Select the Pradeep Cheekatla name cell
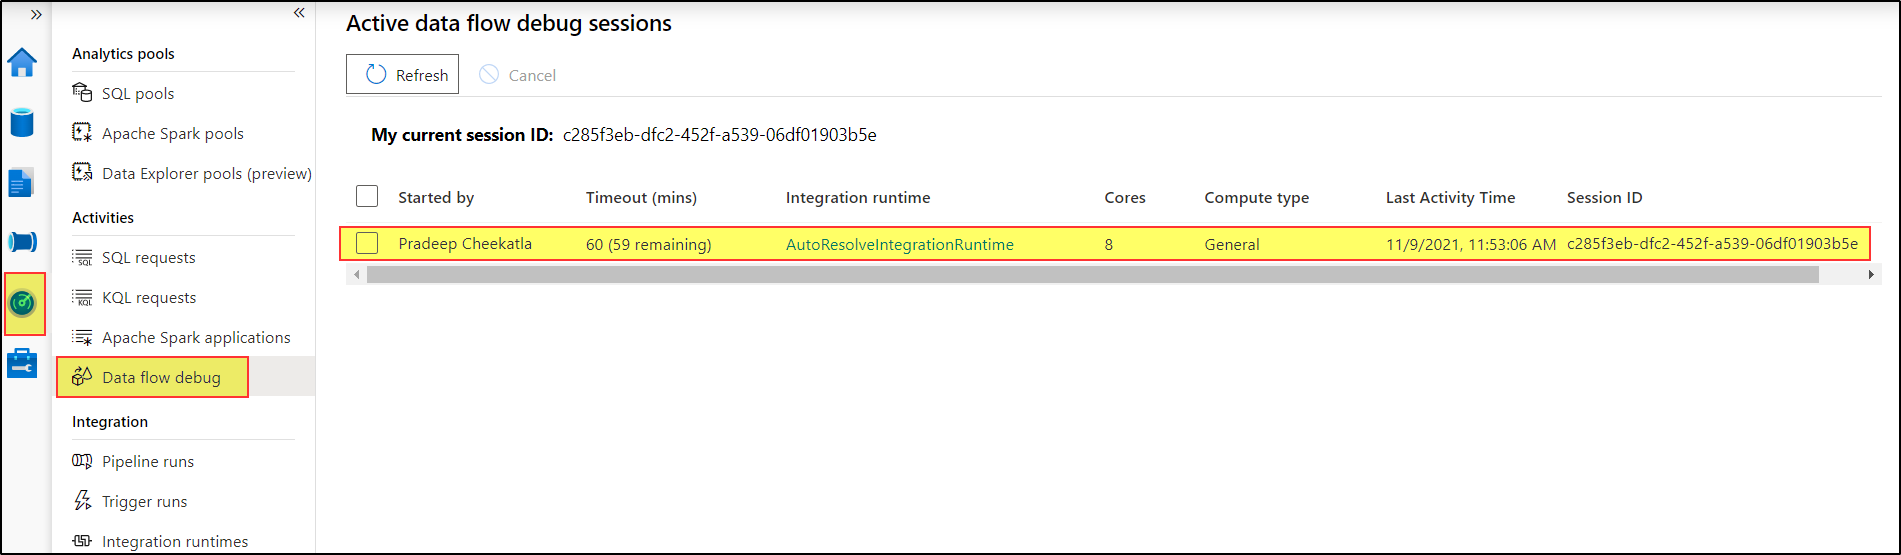 pos(465,243)
